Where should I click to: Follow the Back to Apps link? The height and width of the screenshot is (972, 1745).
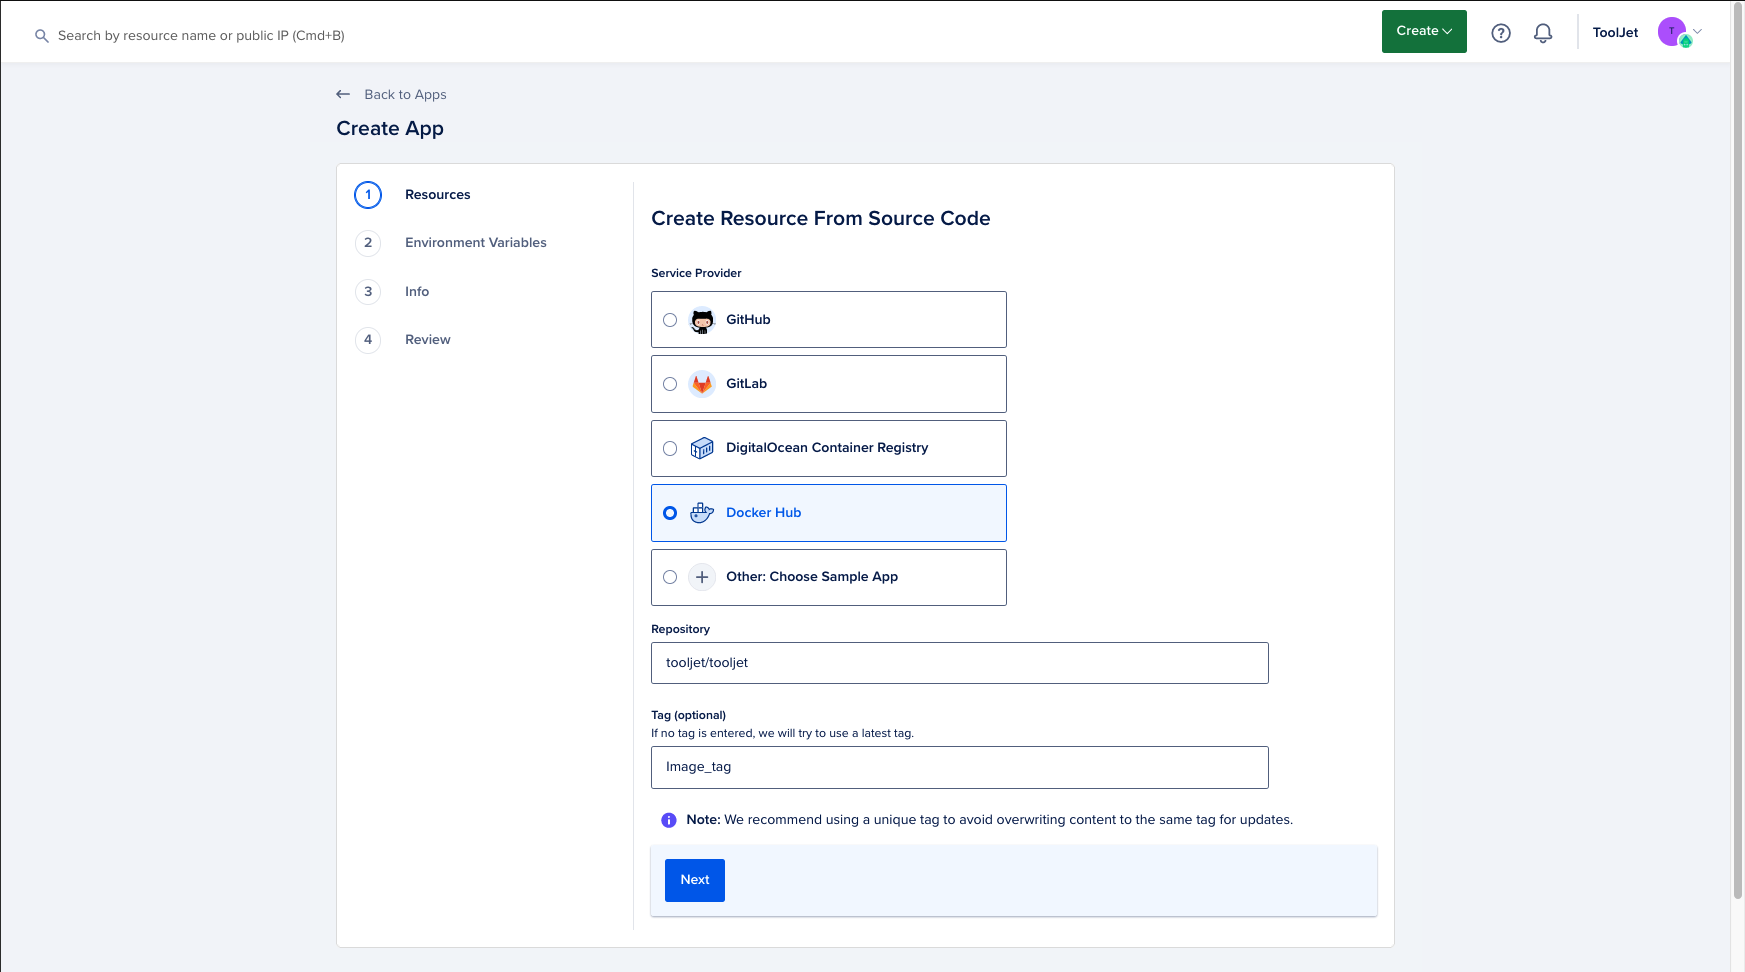click(404, 94)
